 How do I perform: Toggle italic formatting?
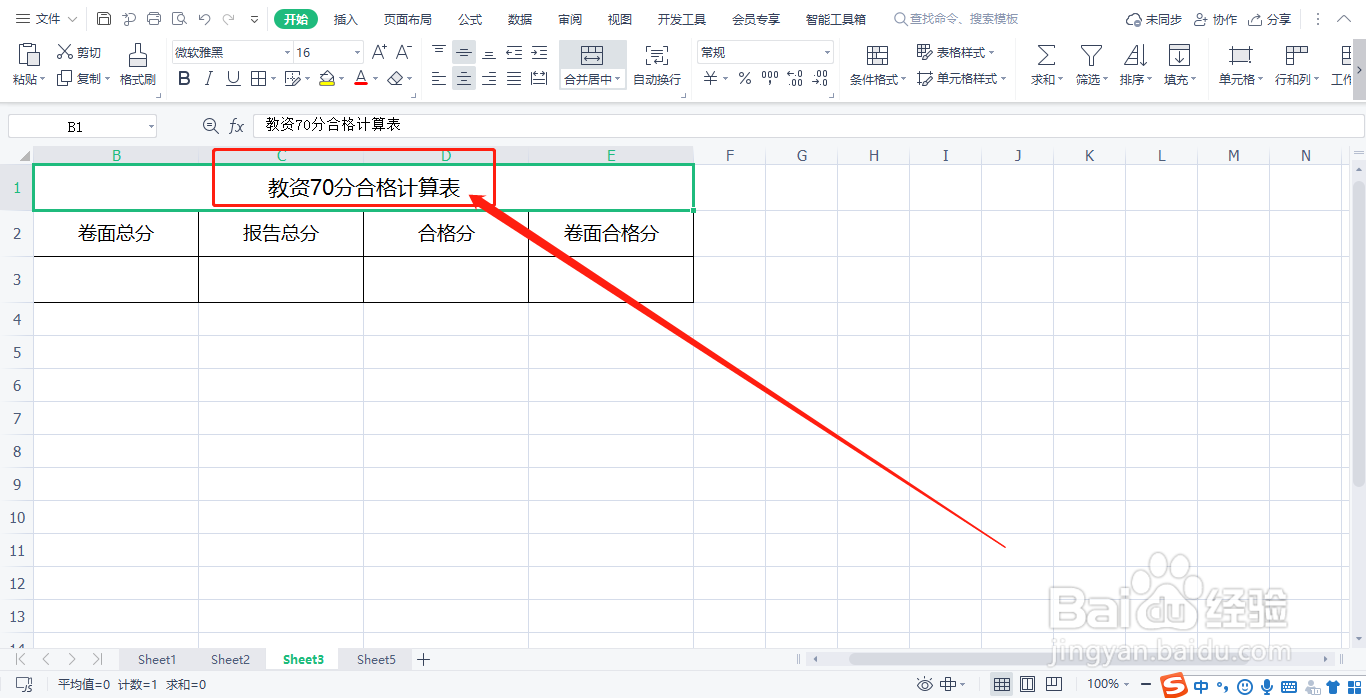coord(209,78)
